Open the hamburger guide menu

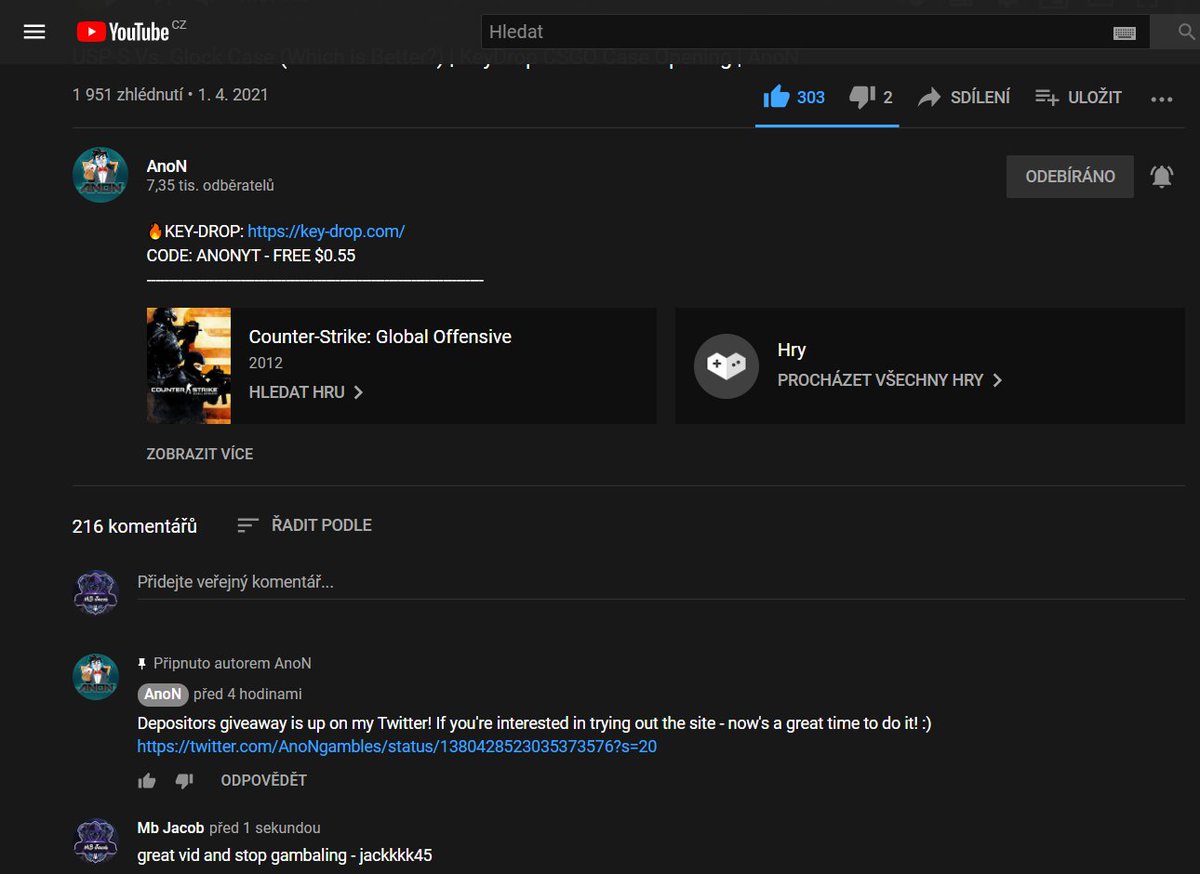tap(35, 32)
